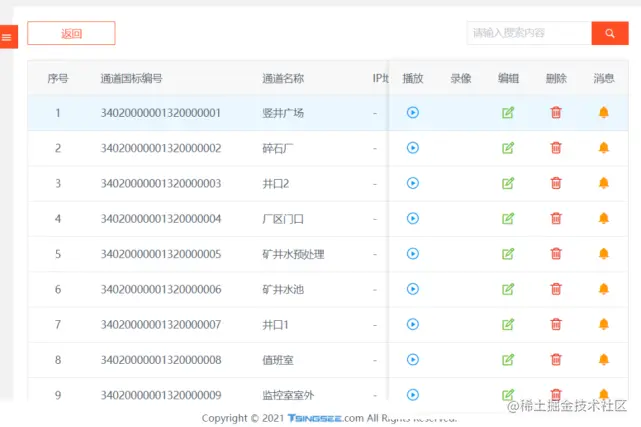
Task: Select channel ID 34020000001320000005
Action: 161,254
